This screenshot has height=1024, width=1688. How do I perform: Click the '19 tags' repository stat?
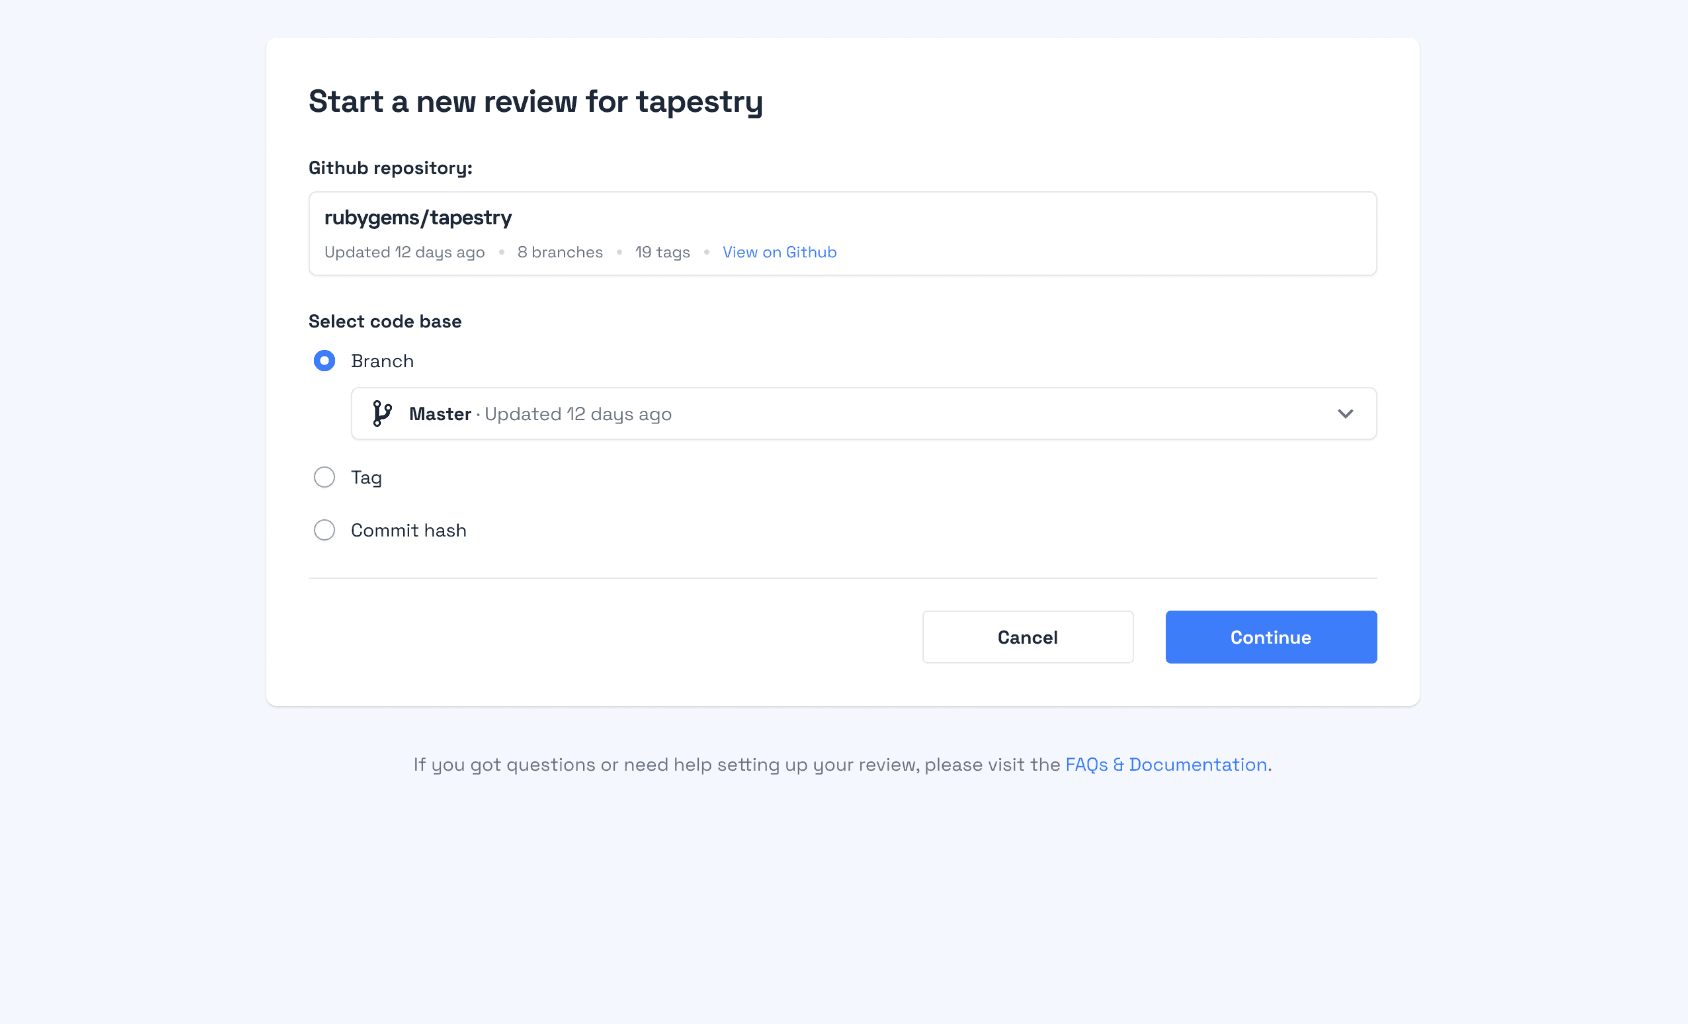tap(663, 252)
